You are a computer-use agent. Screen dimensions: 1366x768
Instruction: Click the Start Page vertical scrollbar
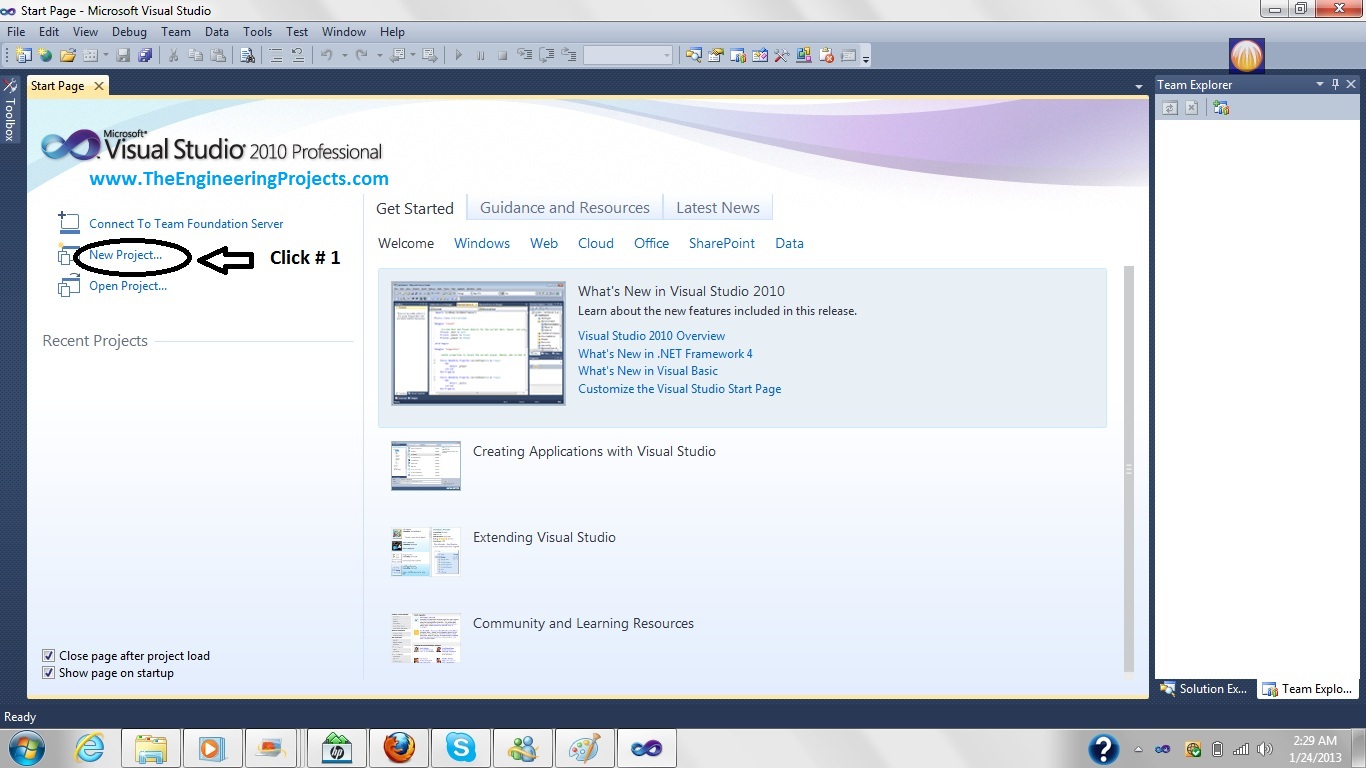point(1130,469)
